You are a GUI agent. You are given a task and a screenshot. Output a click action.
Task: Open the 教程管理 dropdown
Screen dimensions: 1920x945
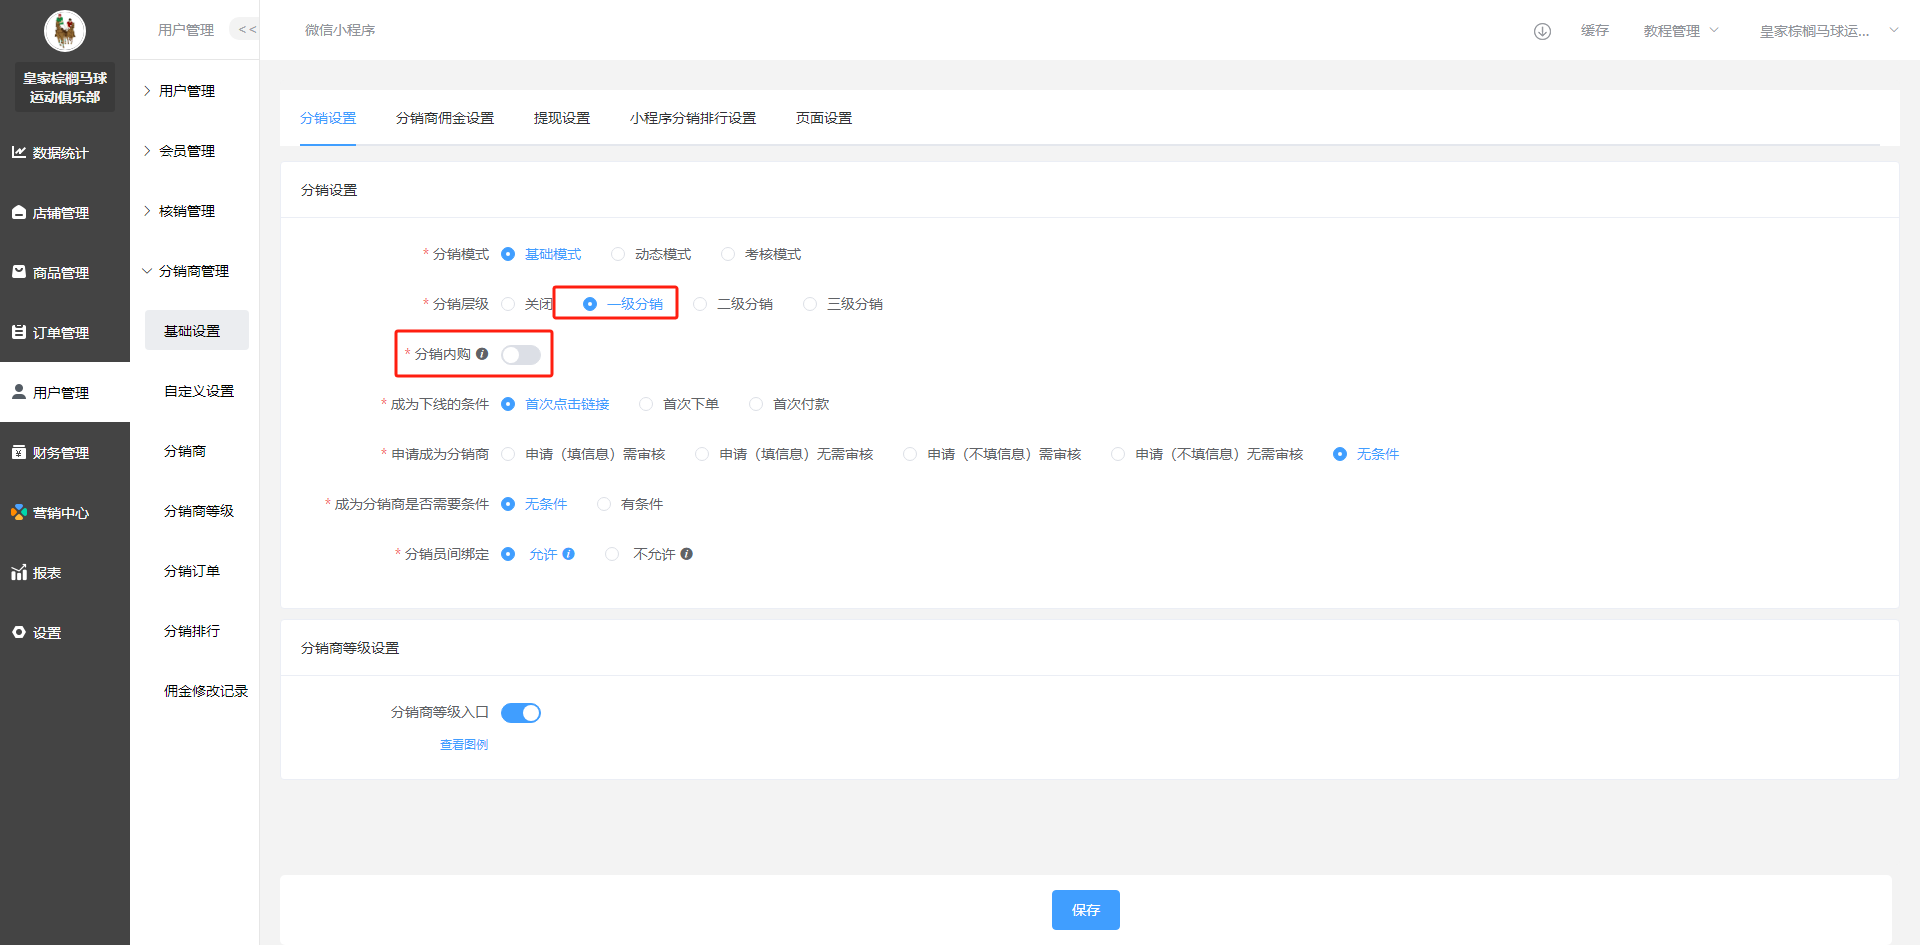click(1680, 31)
